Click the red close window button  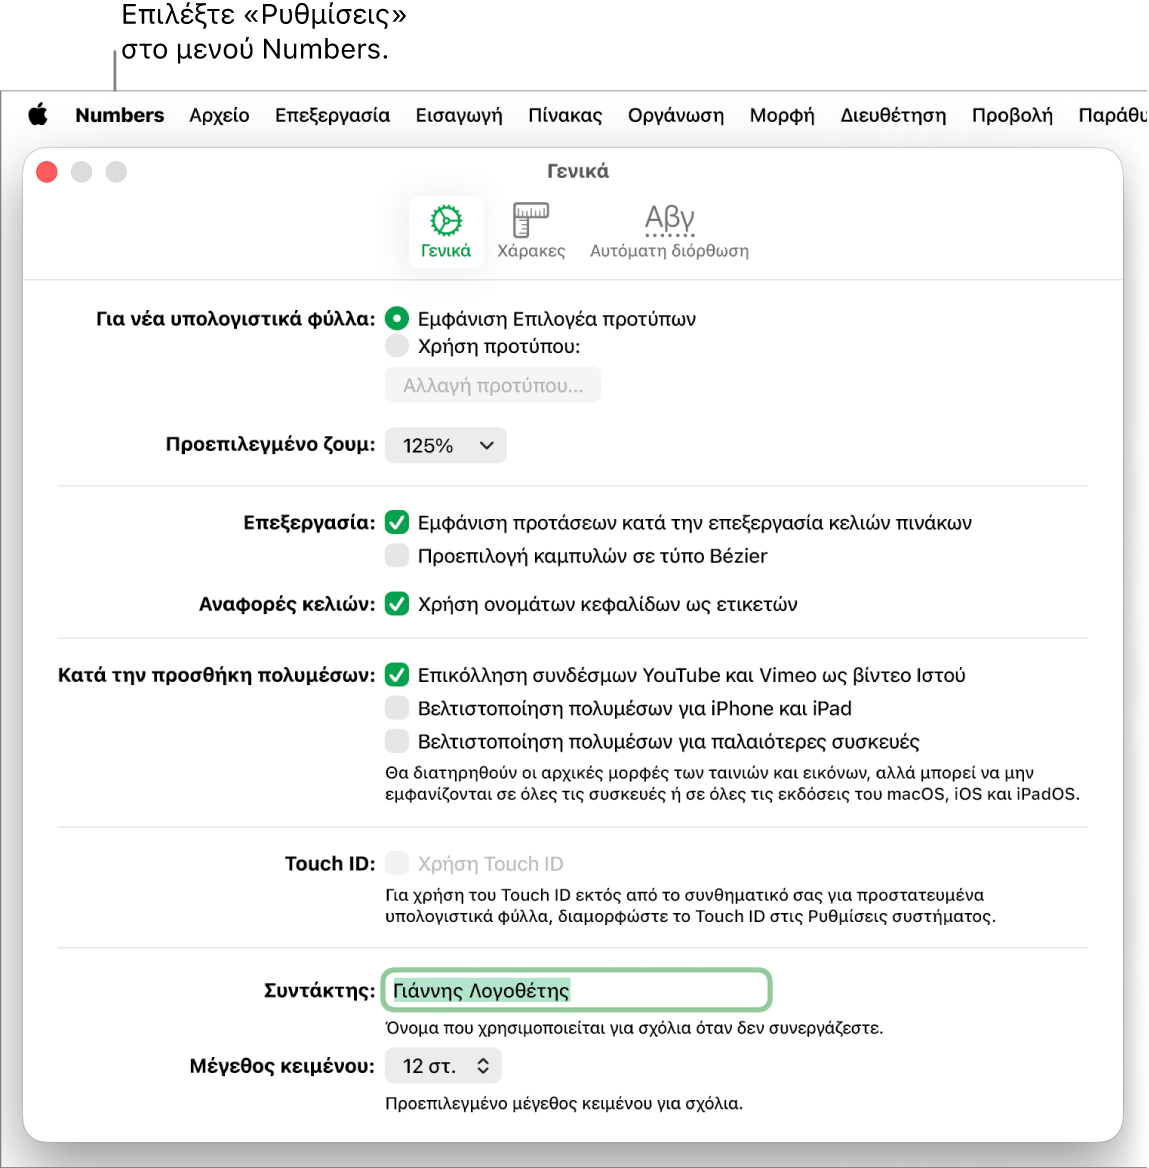[x=47, y=172]
